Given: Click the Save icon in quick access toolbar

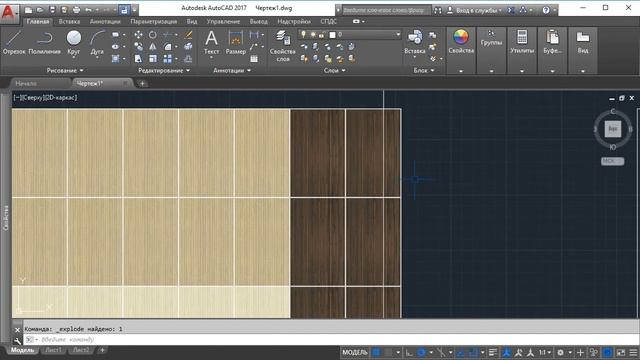Looking at the screenshot, I should 52,10.
